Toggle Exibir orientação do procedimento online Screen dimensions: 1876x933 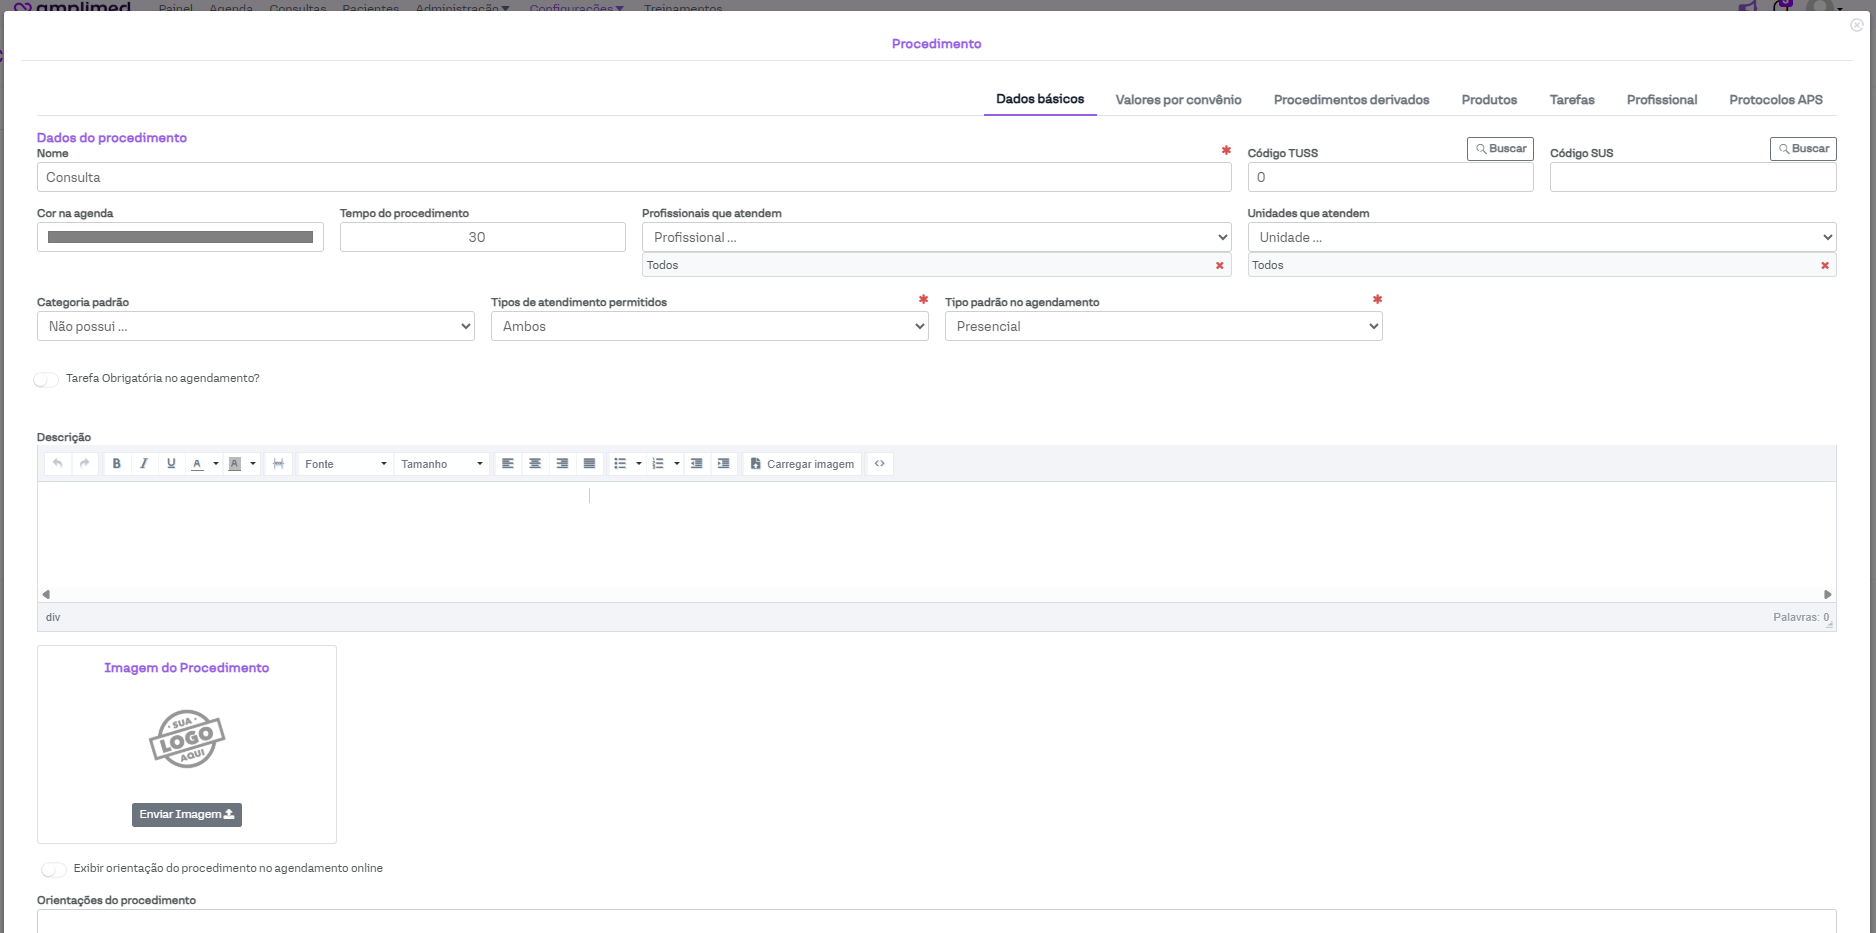click(54, 869)
